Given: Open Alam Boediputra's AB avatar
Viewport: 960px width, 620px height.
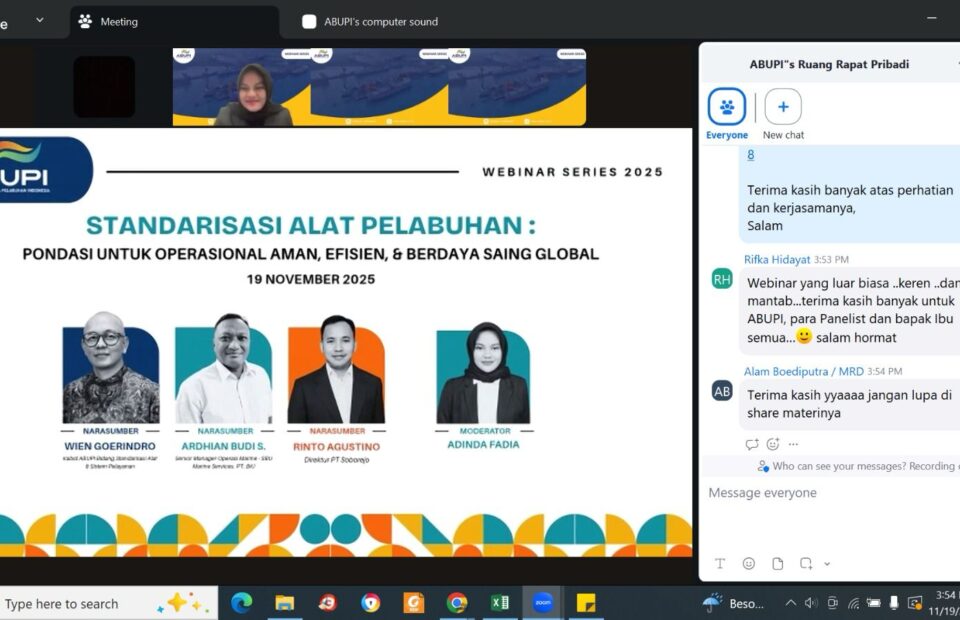Looking at the screenshot, I should 722,392.
